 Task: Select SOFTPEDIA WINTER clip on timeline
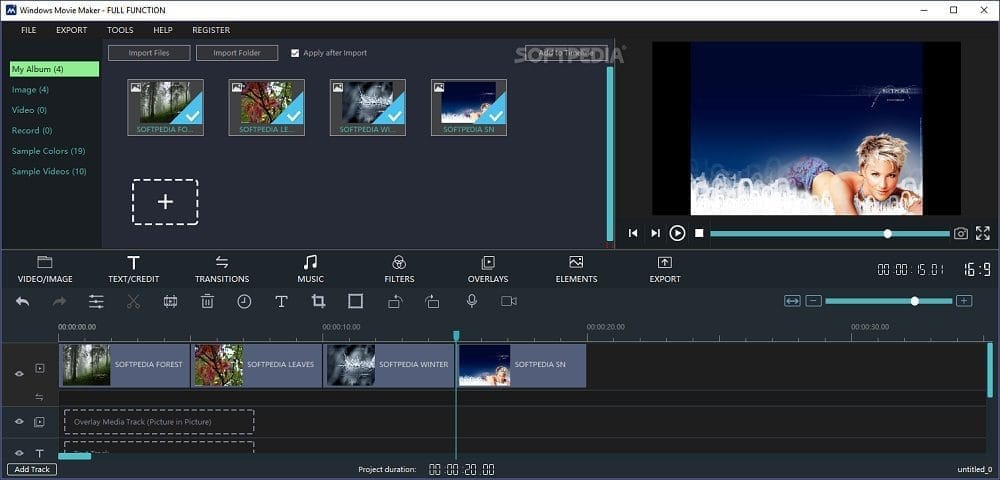(389, 365)
